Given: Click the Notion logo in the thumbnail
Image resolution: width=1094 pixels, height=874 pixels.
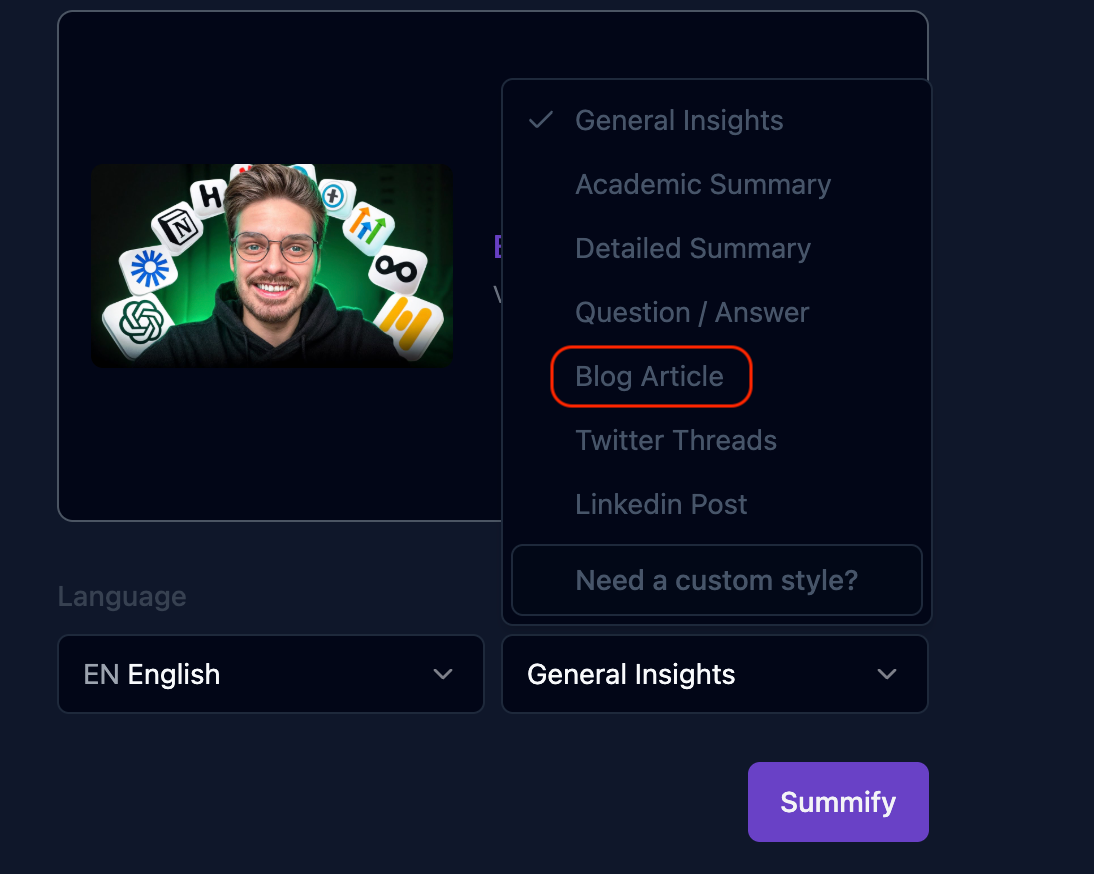Looking at the screenshot, I should (178, 225).
